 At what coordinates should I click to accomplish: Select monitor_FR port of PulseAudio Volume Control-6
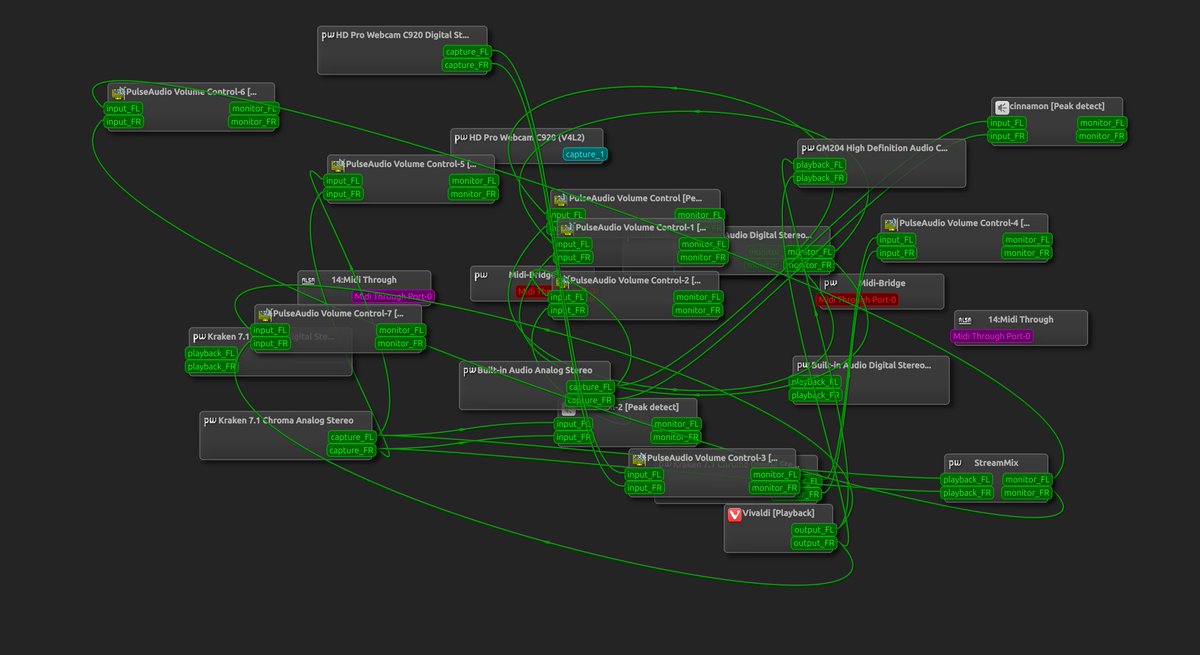(254, 121)
